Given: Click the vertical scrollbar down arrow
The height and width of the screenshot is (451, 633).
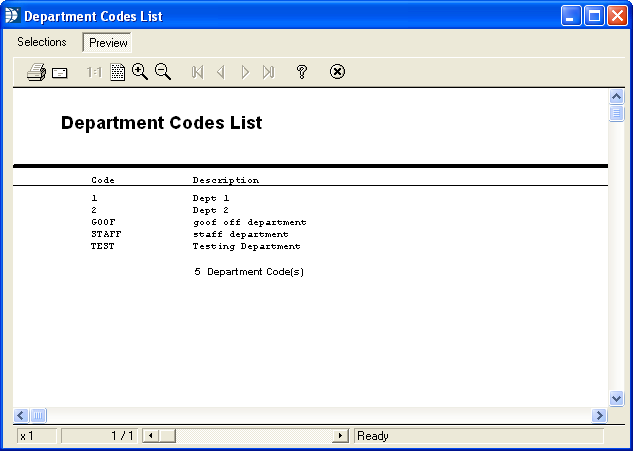Looking at the screenshot, I should coord(616,399).
